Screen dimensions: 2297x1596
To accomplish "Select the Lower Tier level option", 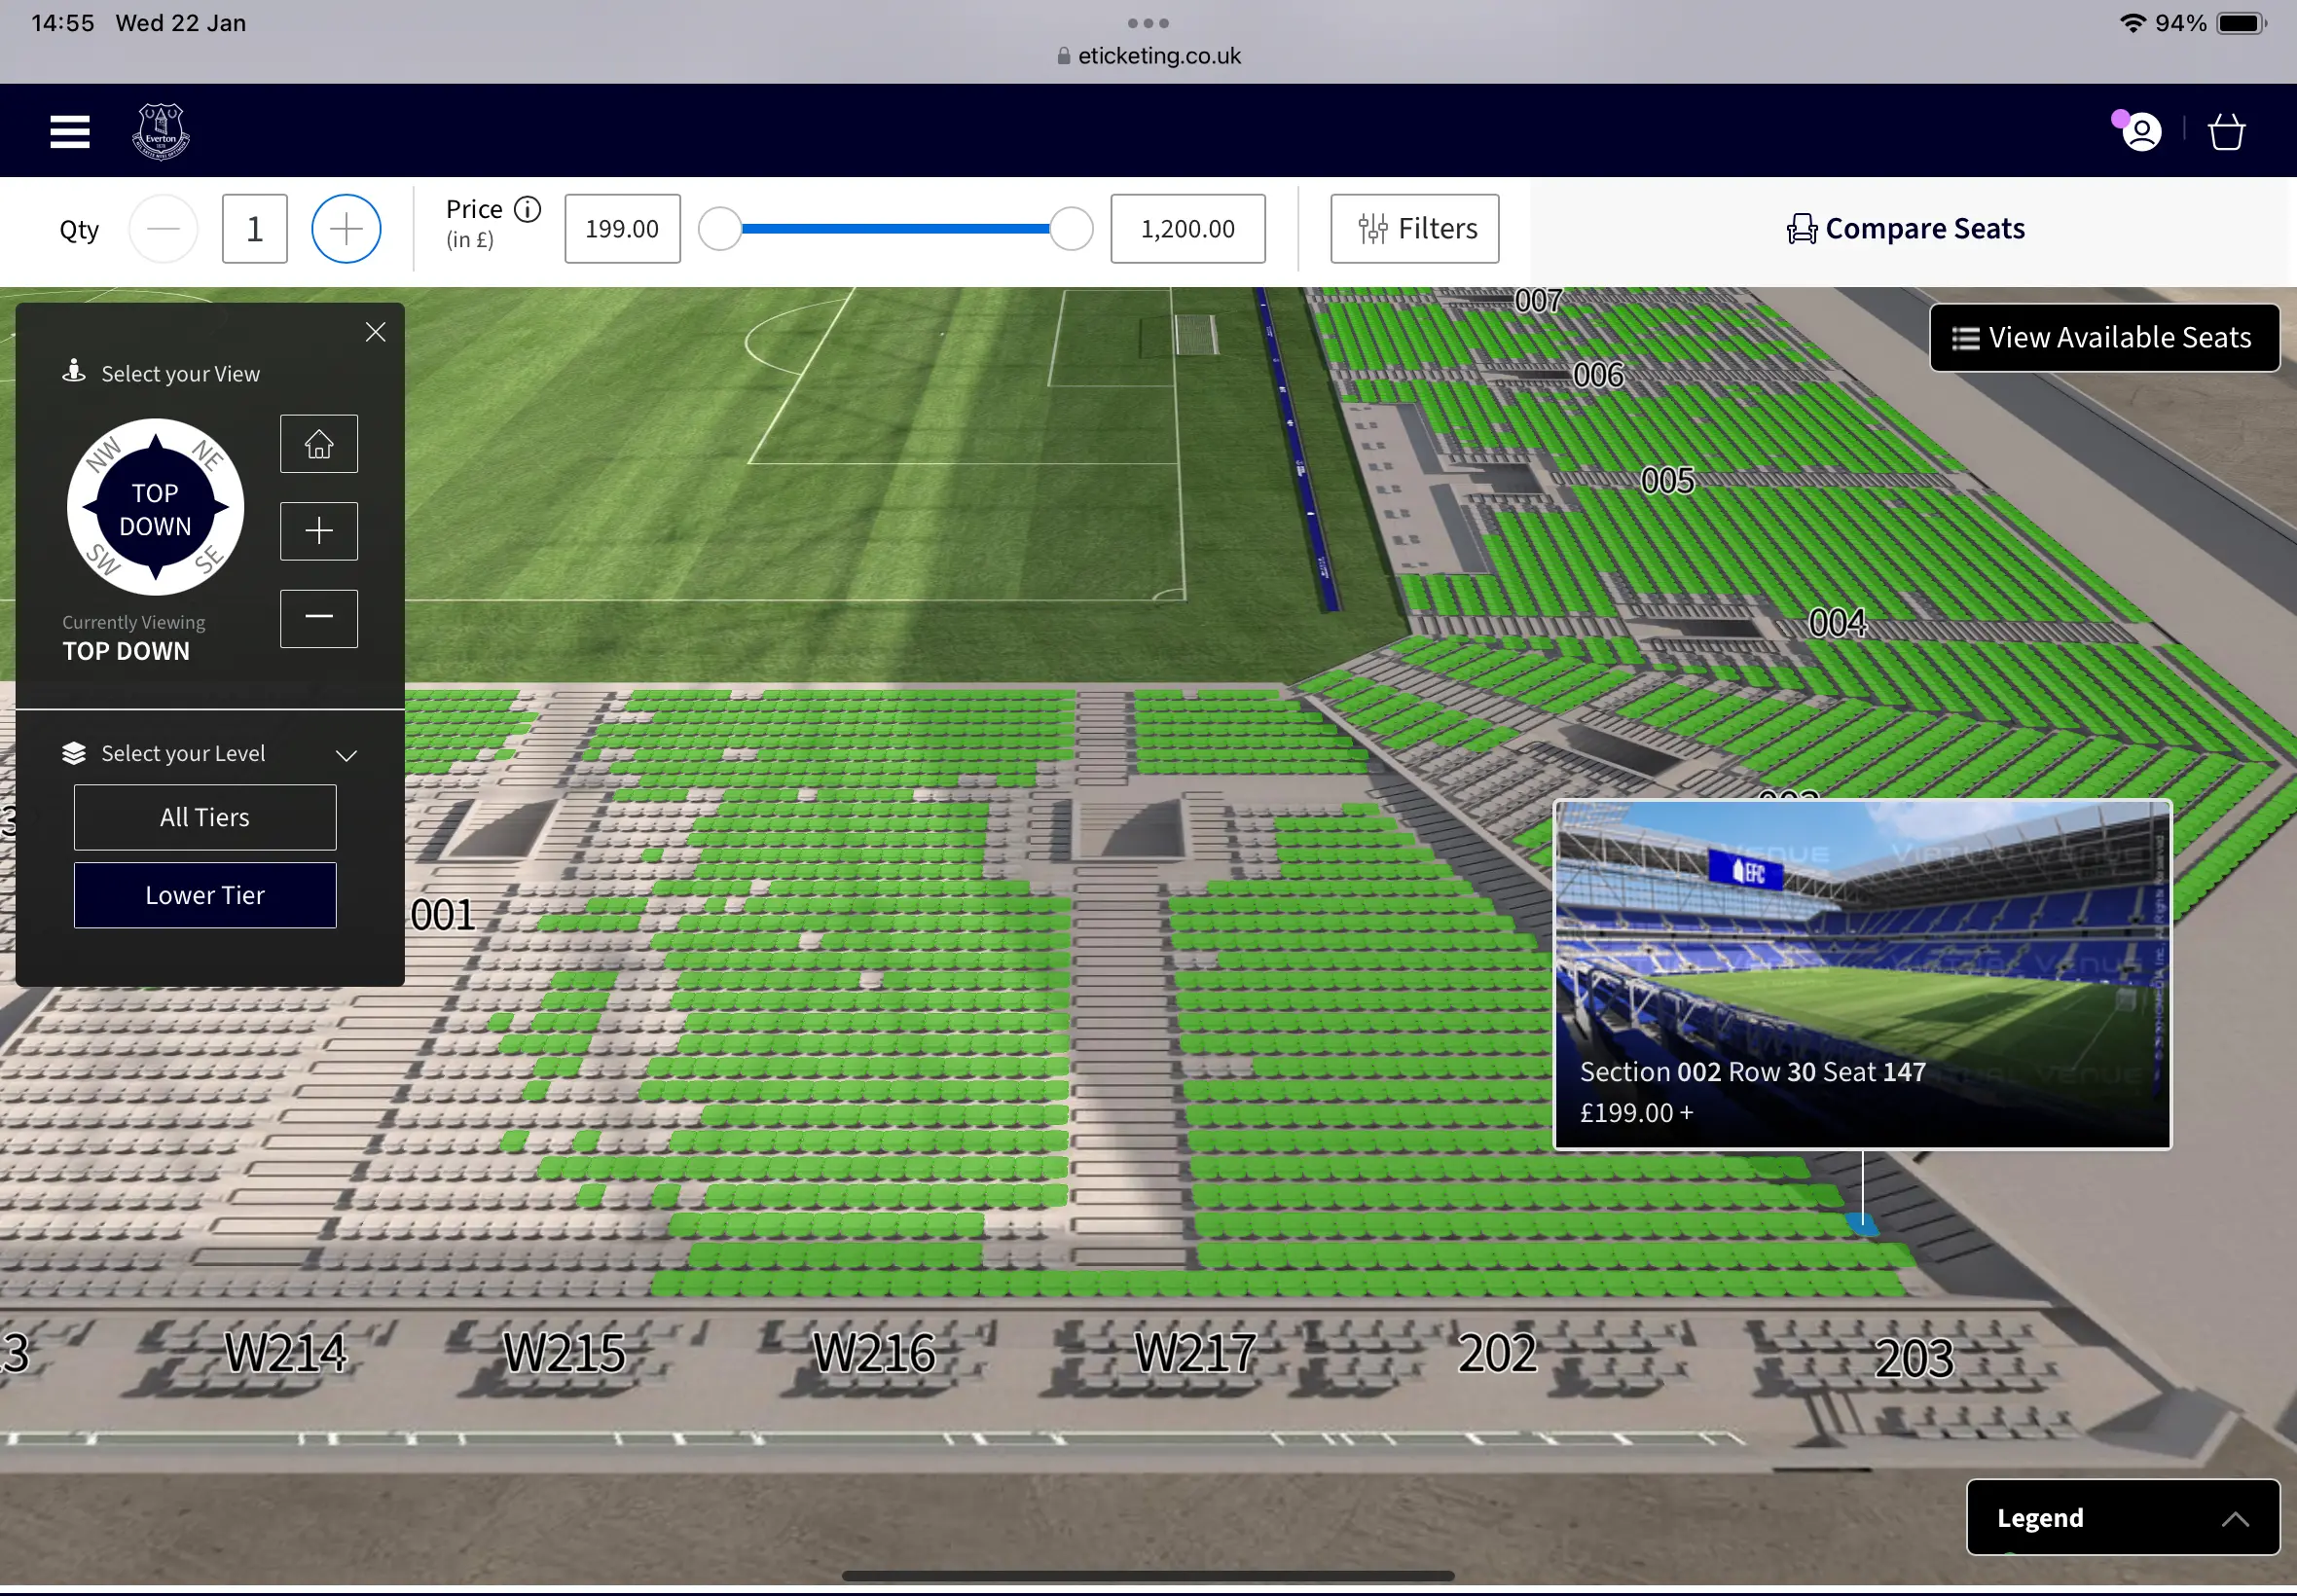I will 205,895.
